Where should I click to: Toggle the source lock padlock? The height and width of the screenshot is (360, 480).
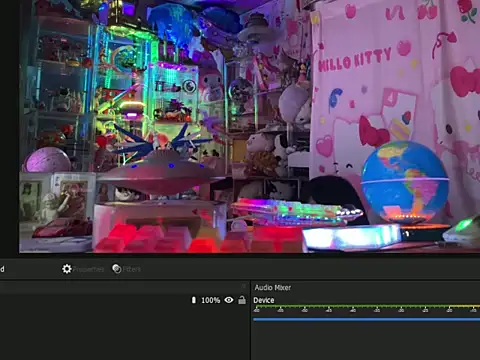242,300
